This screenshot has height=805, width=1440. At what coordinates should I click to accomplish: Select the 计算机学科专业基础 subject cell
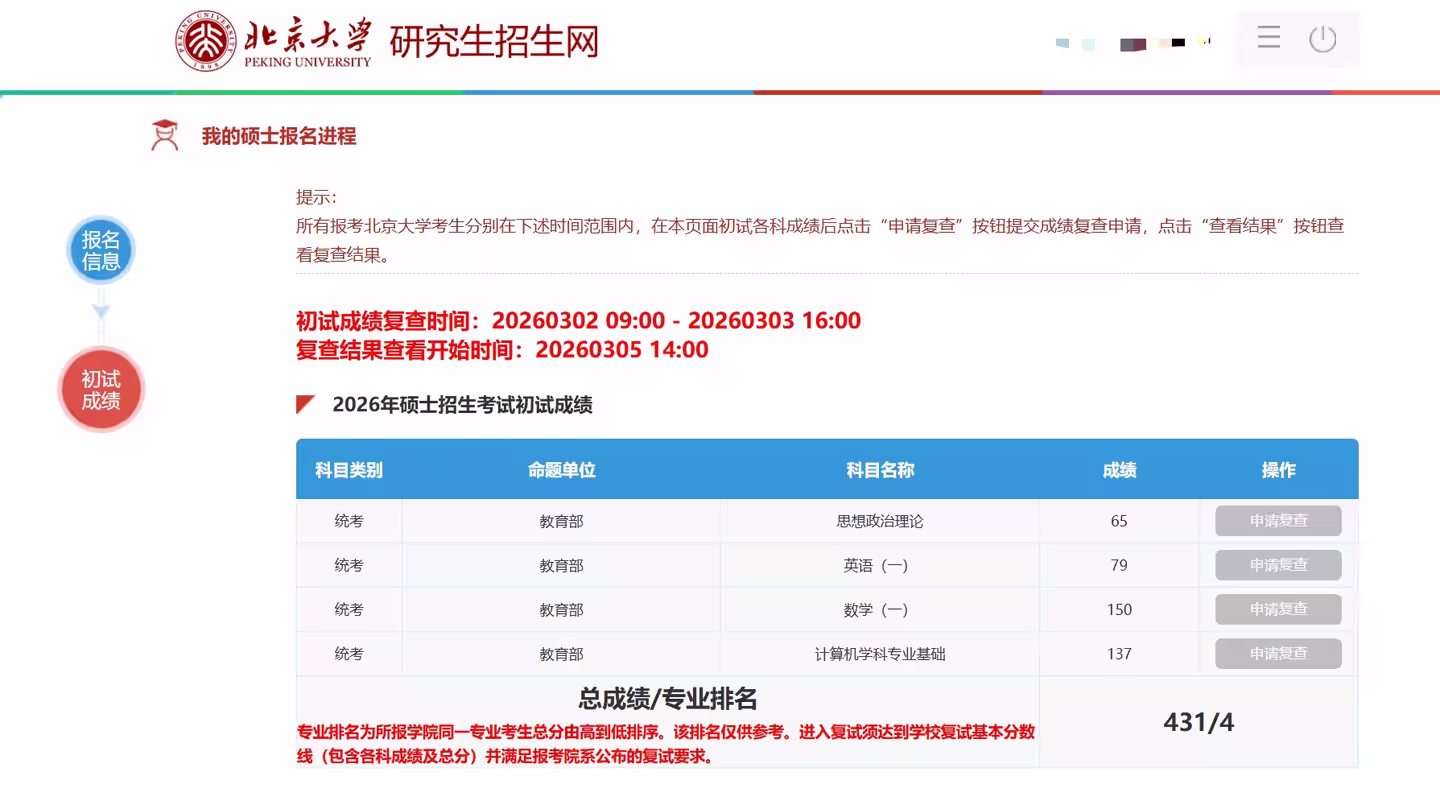[x=880, y=654]
